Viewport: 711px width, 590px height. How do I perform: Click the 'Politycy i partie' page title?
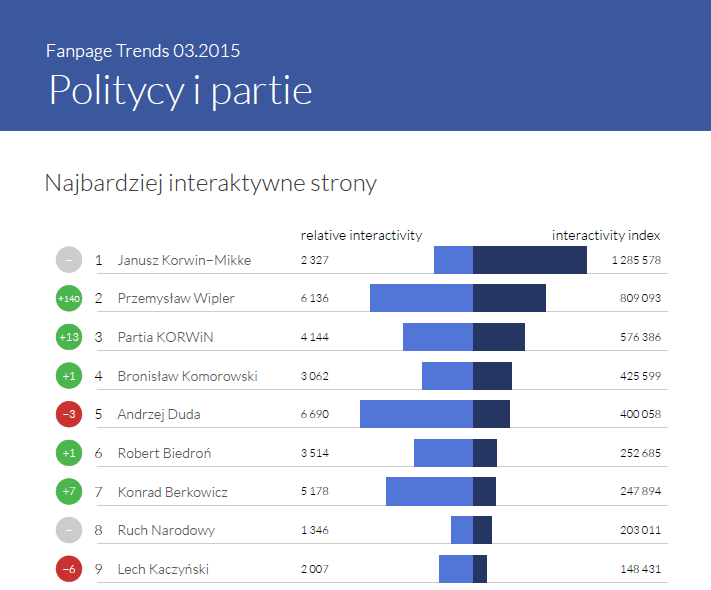click(x=180, y=90)
